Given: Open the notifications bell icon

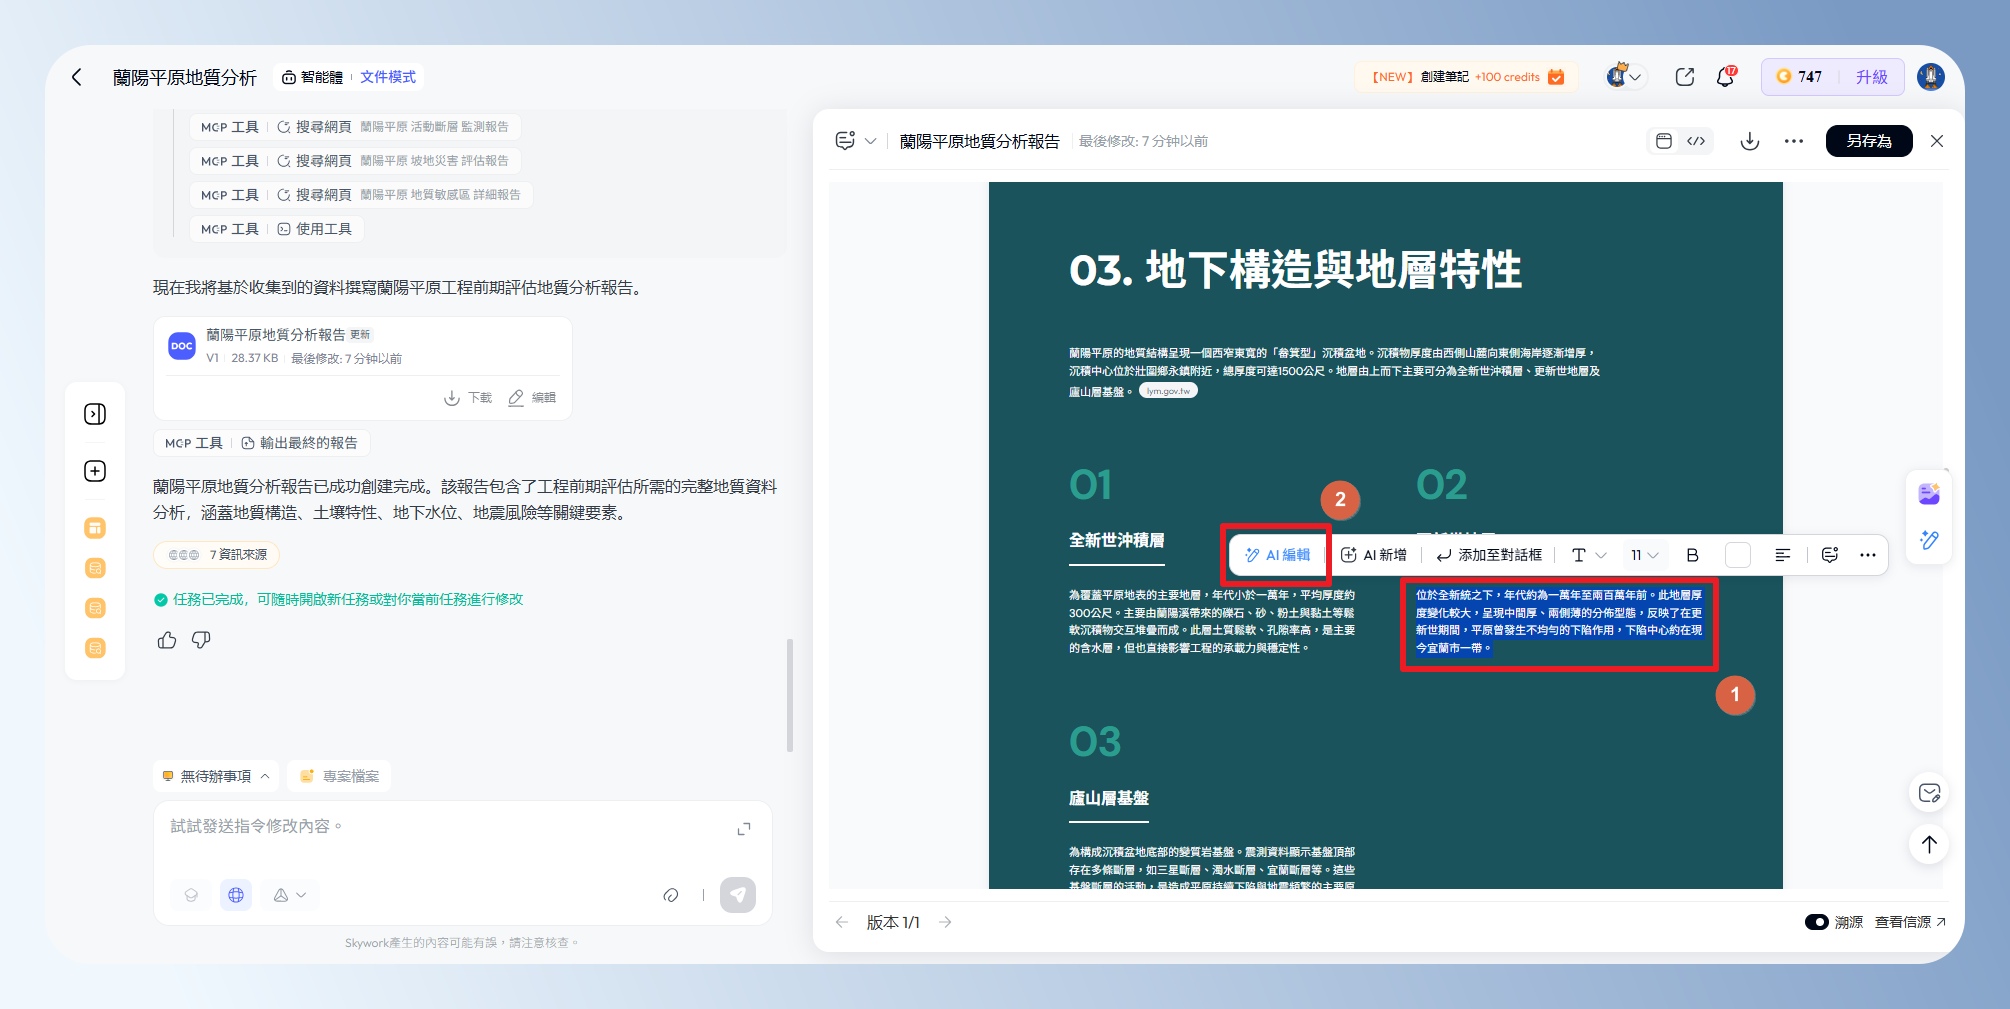Looking at the screenshot, I should [1725, 77].
